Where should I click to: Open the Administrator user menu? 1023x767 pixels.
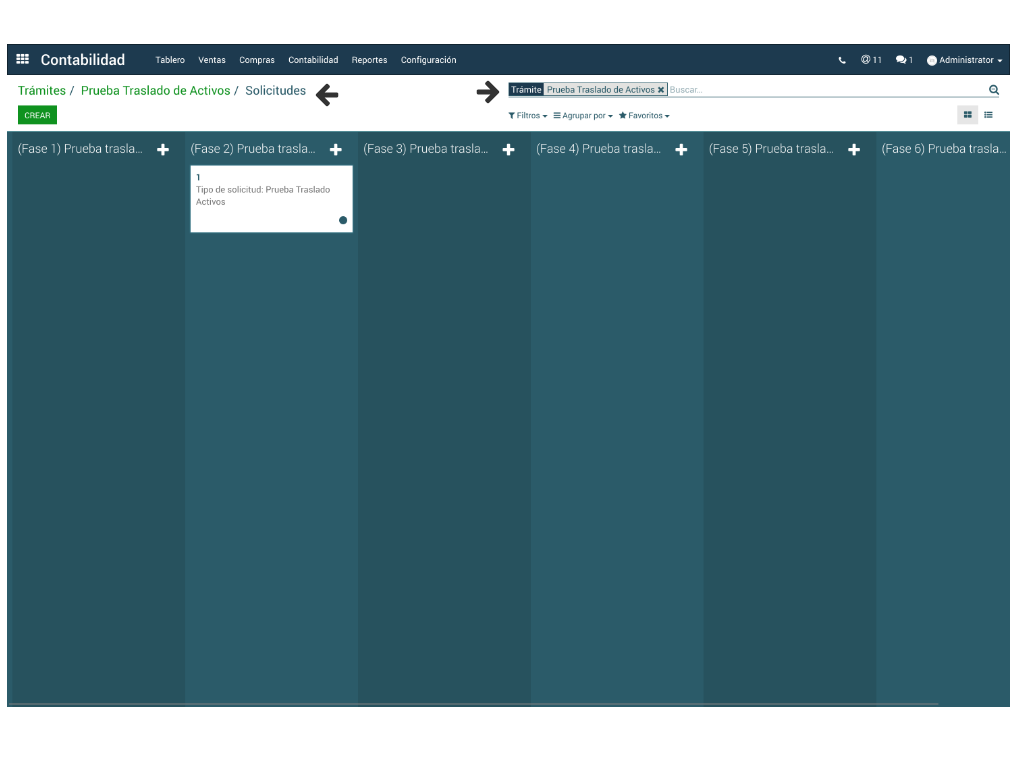(965, 61)
